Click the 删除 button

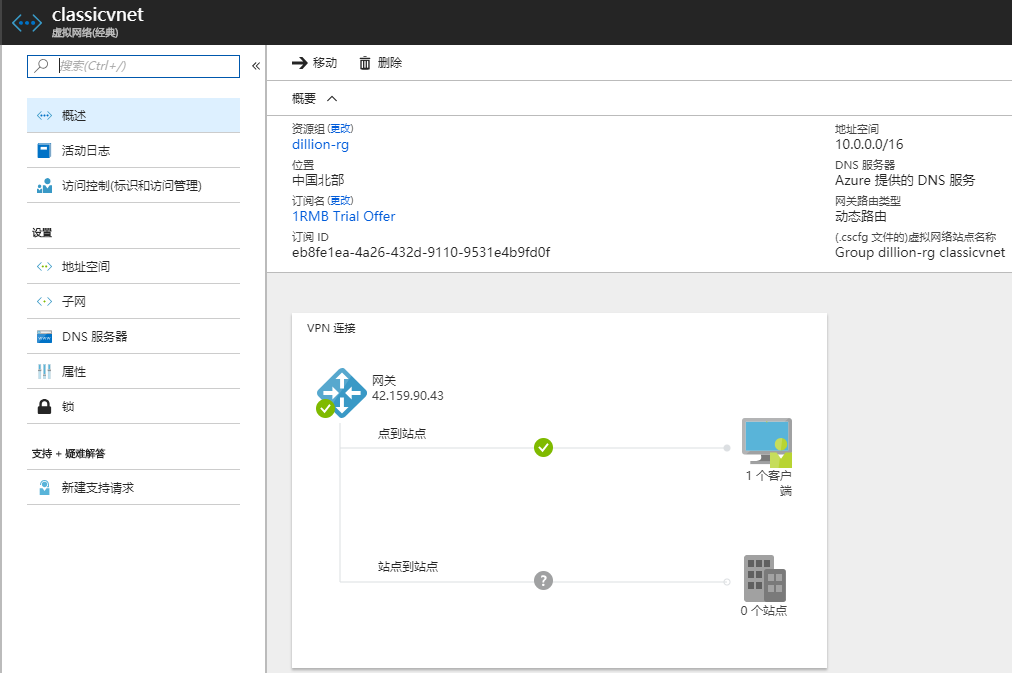380,63
